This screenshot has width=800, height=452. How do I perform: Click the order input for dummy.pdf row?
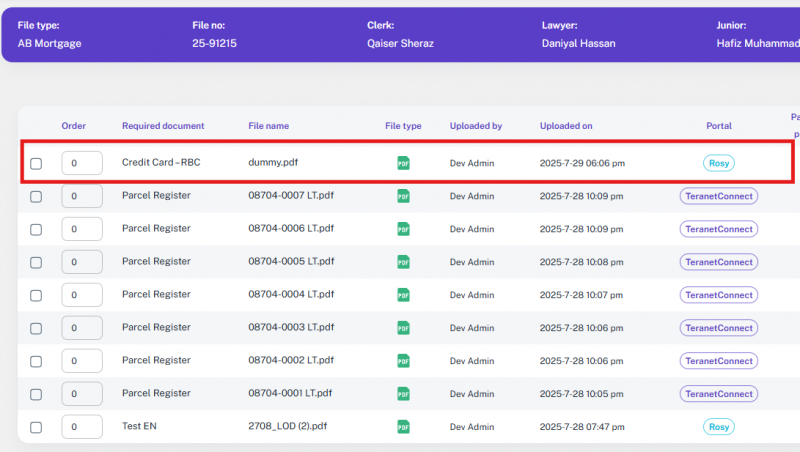tap(82, 163)
